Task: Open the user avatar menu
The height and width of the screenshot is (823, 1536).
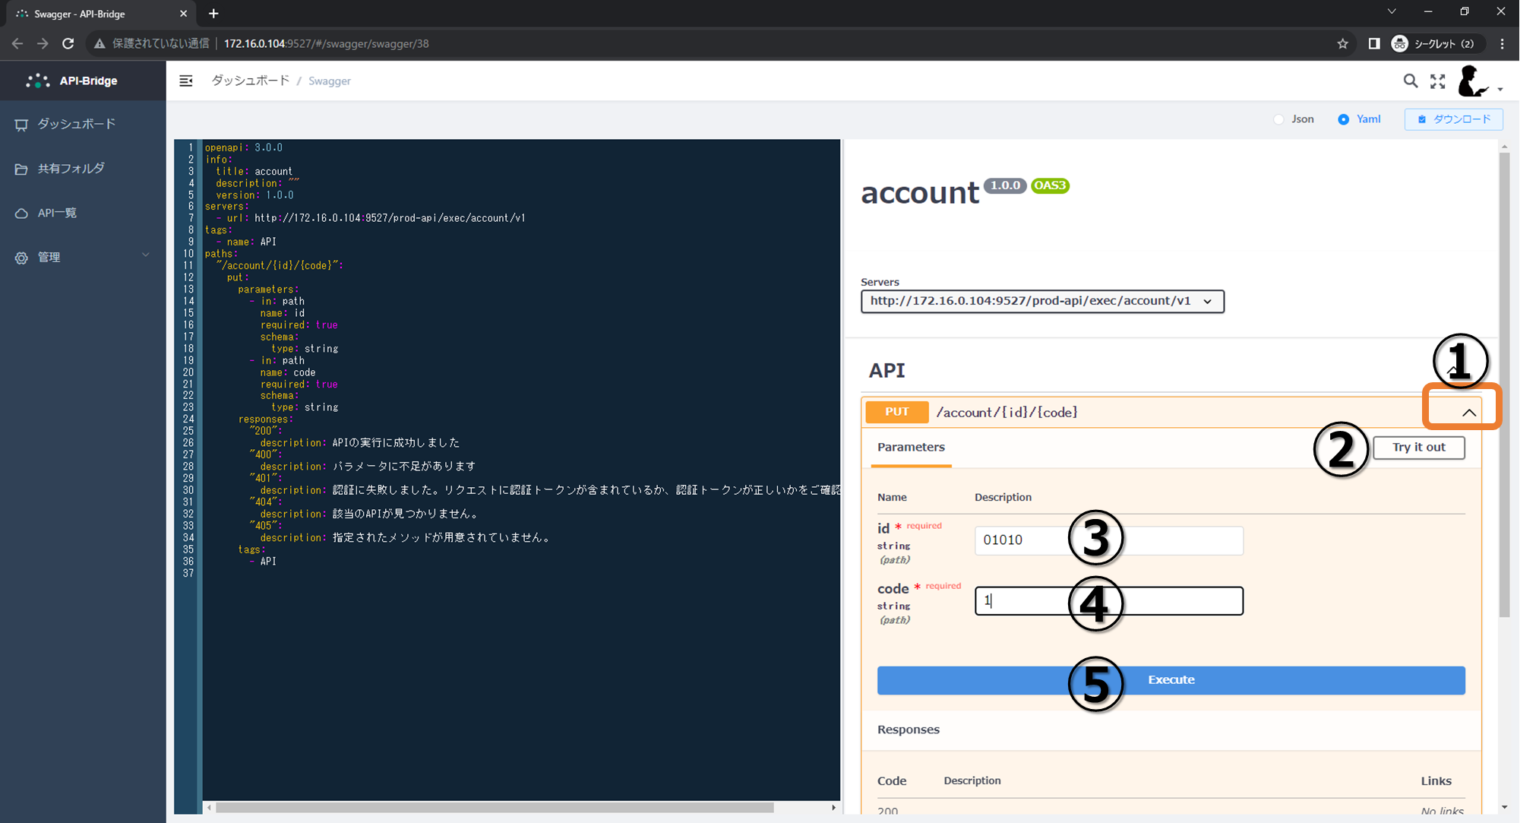Action: 1472,81
